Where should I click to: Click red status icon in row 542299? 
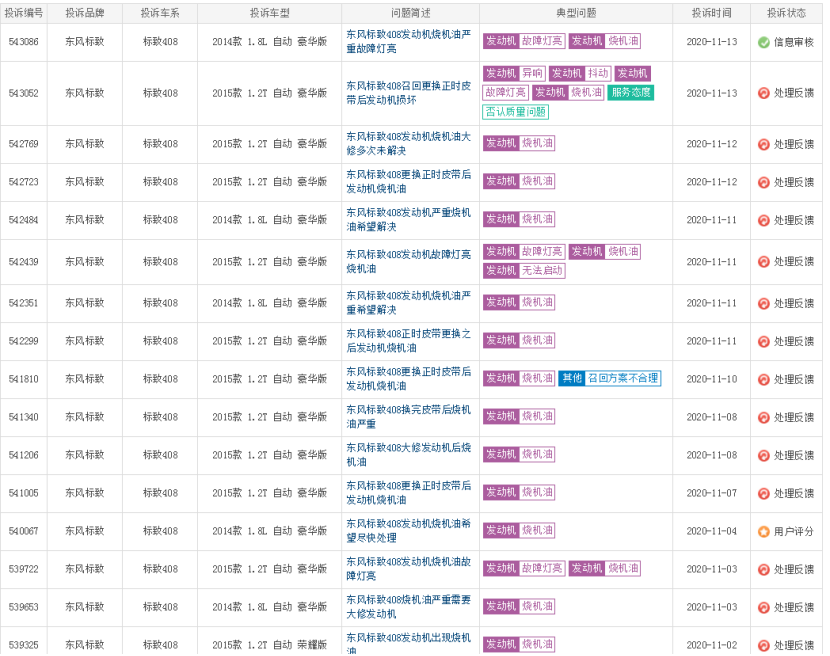tap(763, 342)
